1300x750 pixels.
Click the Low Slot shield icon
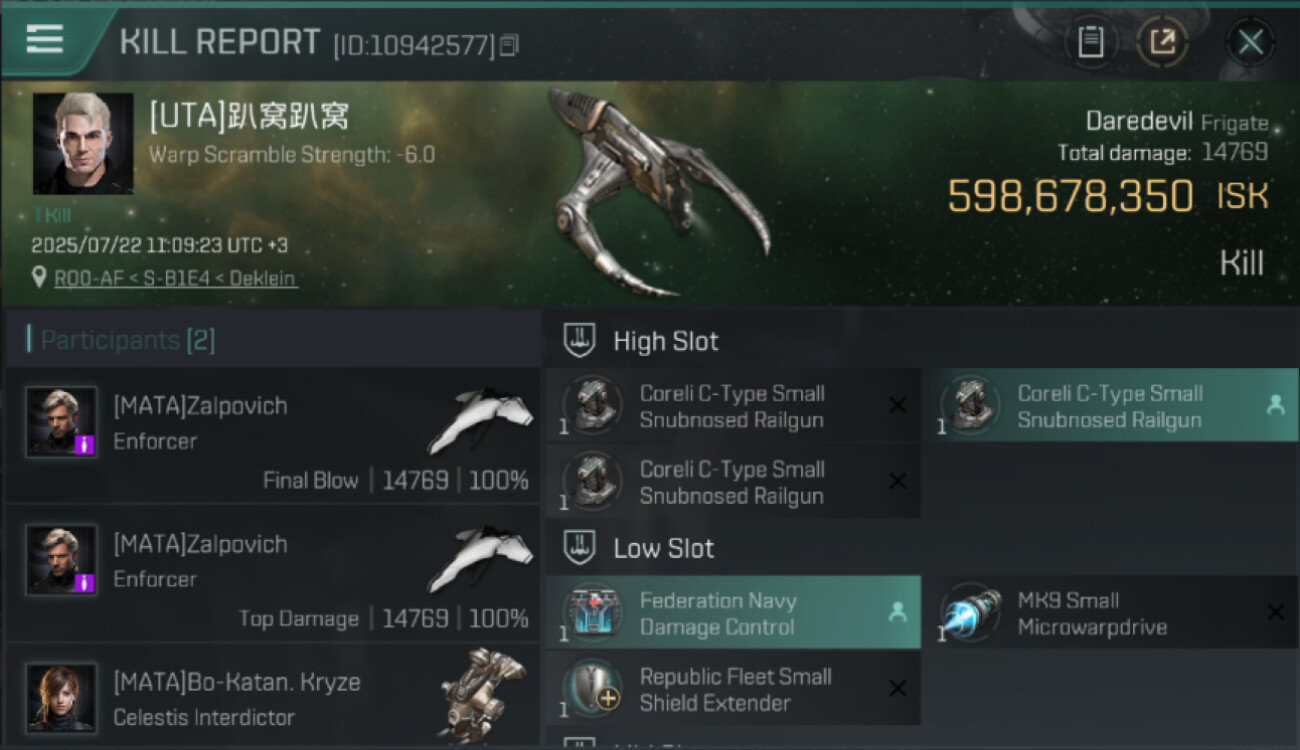coord(580,548)
